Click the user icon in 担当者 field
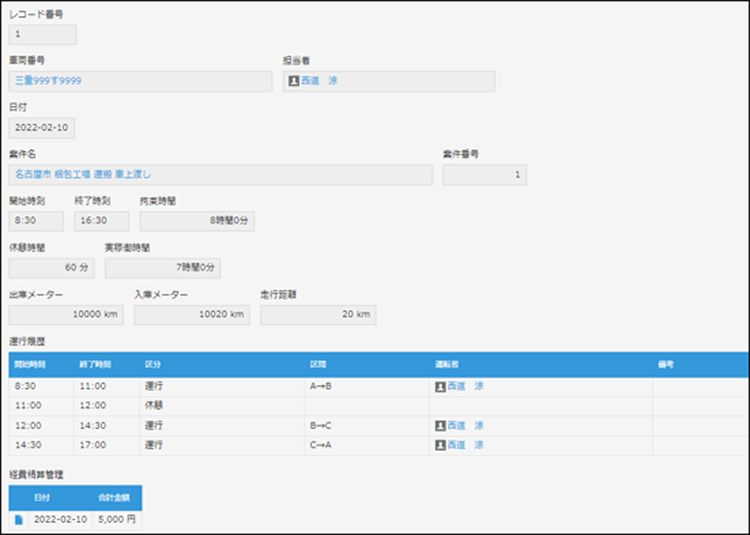The image size is (750, 535). tap(293, 81)
